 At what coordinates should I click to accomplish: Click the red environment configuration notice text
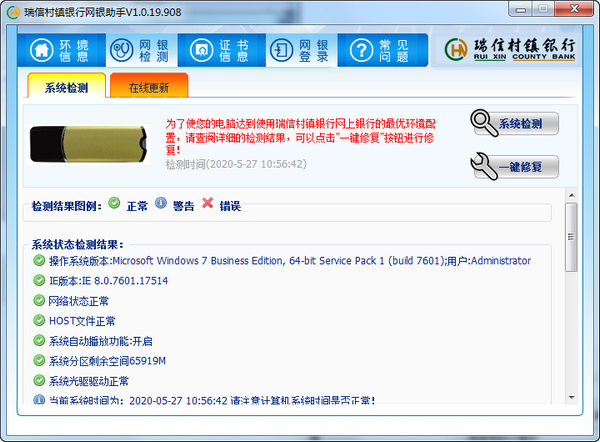click(x=300, y=137)
